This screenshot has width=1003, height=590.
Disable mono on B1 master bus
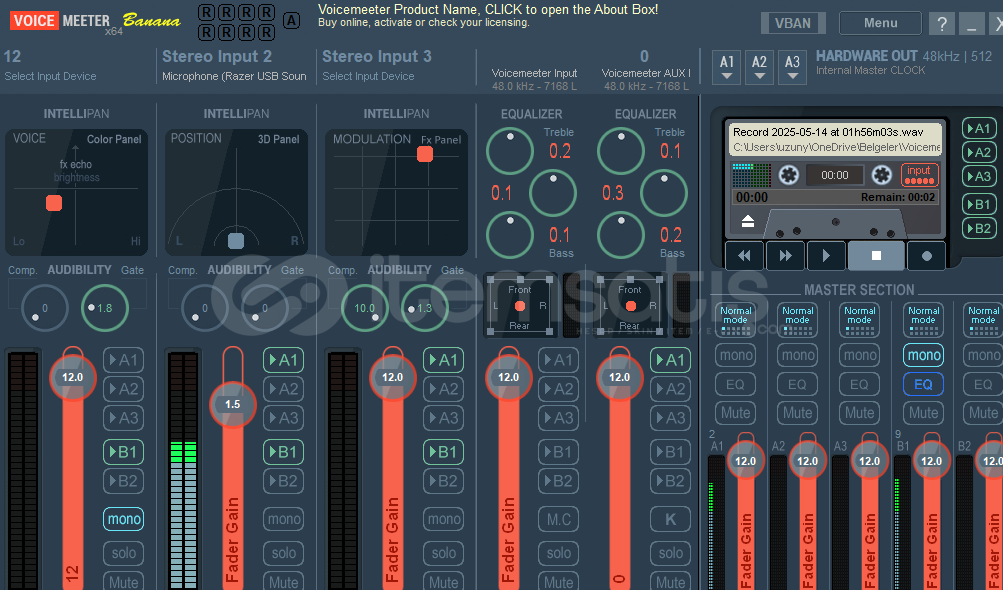(x=924, y=355)
